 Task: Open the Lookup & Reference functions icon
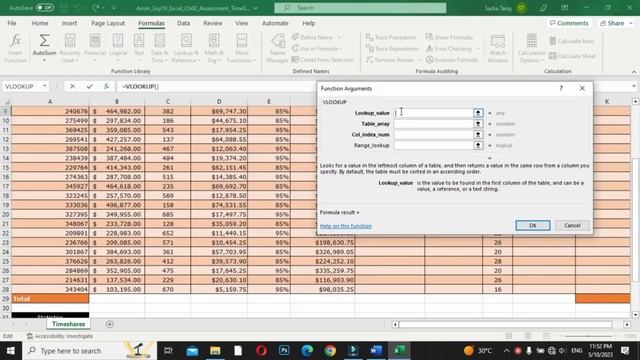click(186, 41)
